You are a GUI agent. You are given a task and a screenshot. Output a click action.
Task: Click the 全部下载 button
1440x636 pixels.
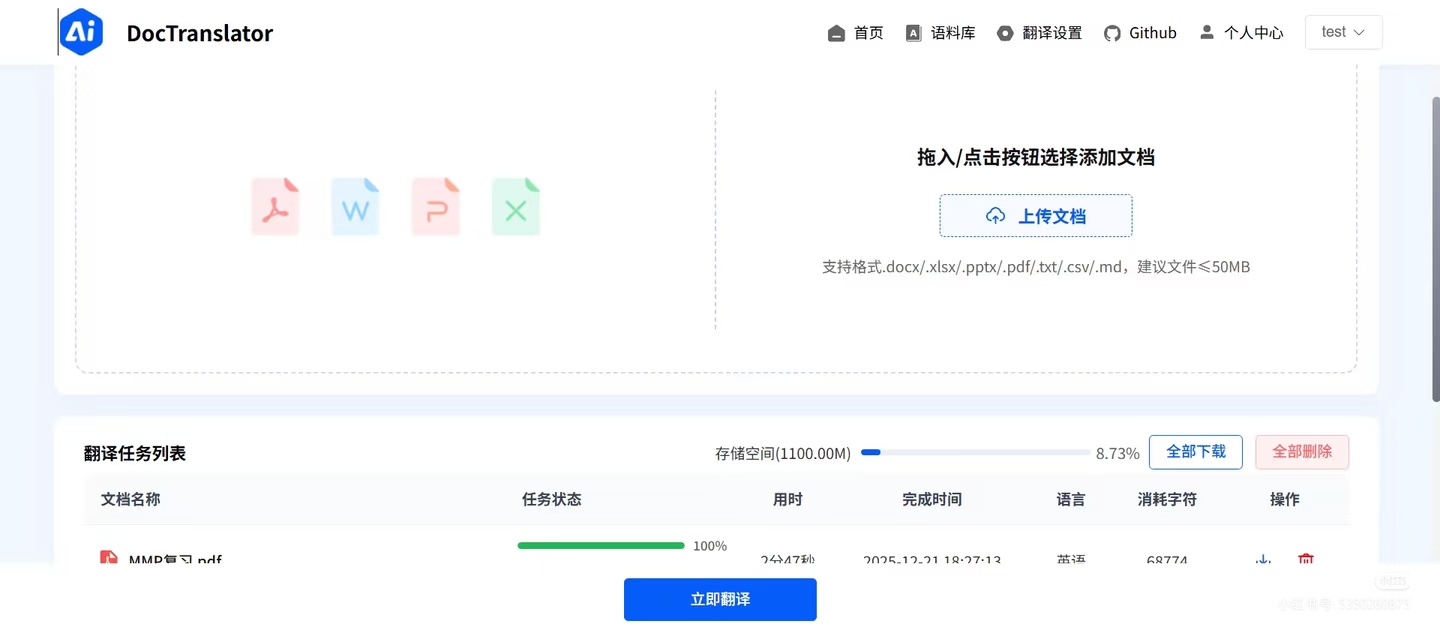[x=1196, y=452]
